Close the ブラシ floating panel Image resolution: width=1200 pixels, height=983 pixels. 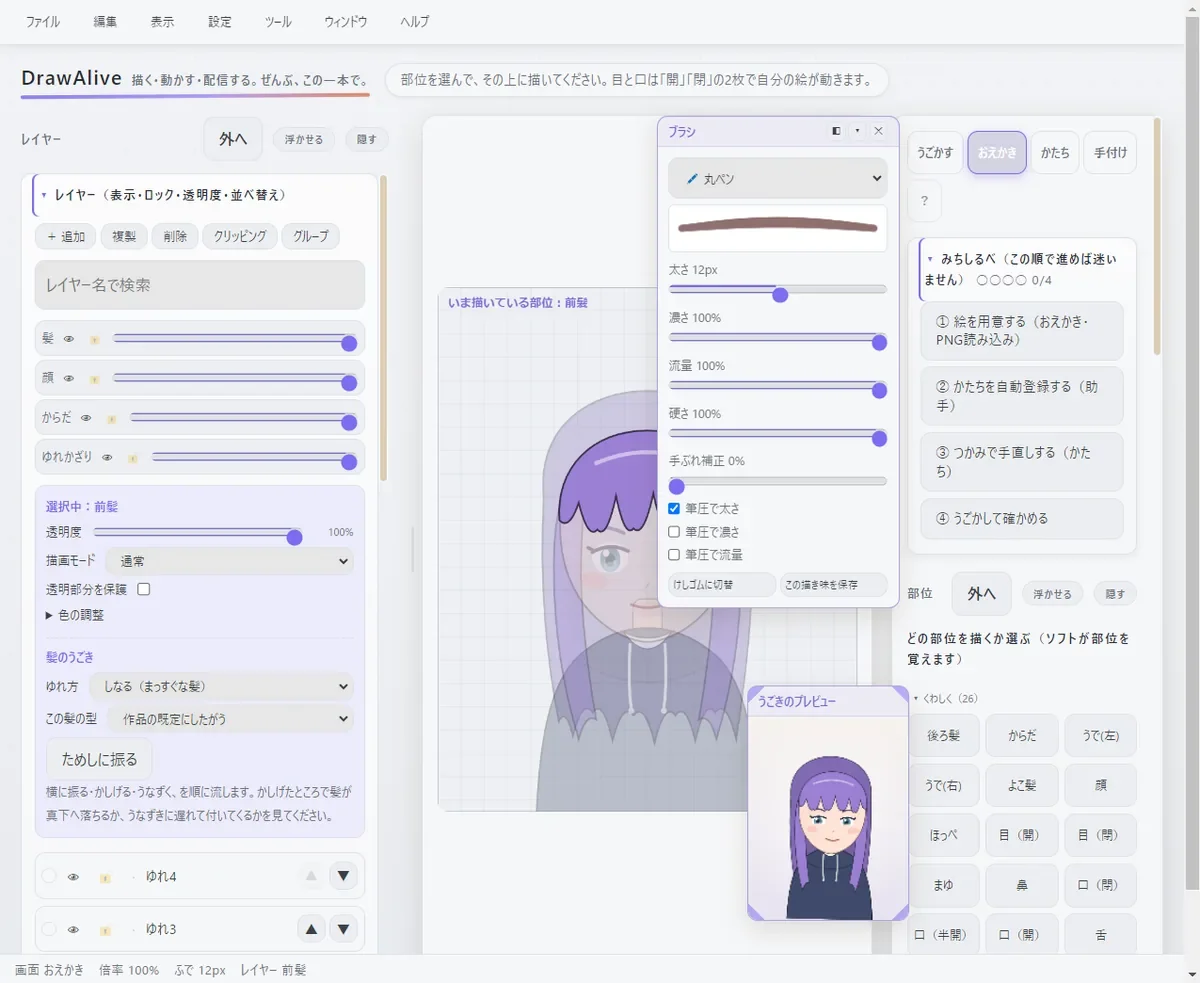point(878,131)
